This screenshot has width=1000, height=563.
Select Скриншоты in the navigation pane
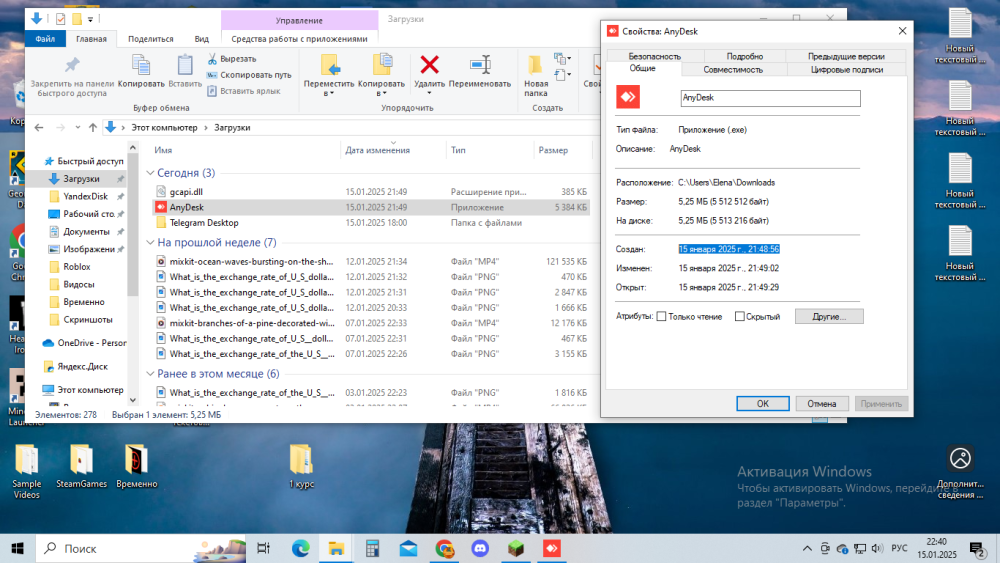(x=88, y=319)
